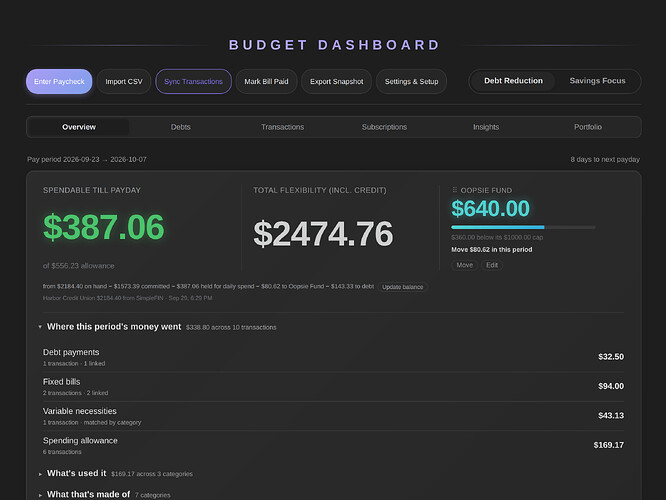Screen dimensions: 666x500
Task: Click the 8 days to next payday text
Action: [x=605, y=159]
